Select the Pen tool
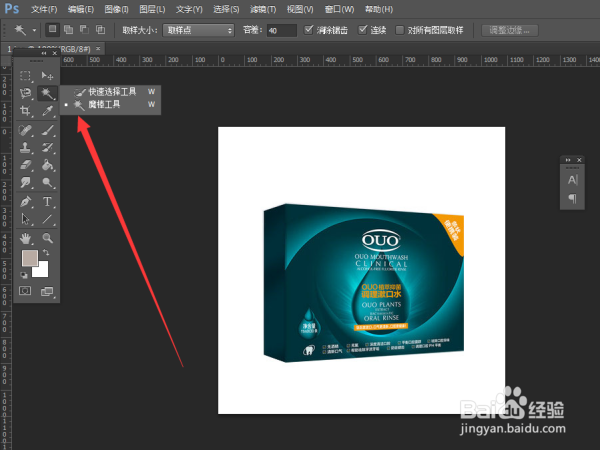 coord(25,201)
